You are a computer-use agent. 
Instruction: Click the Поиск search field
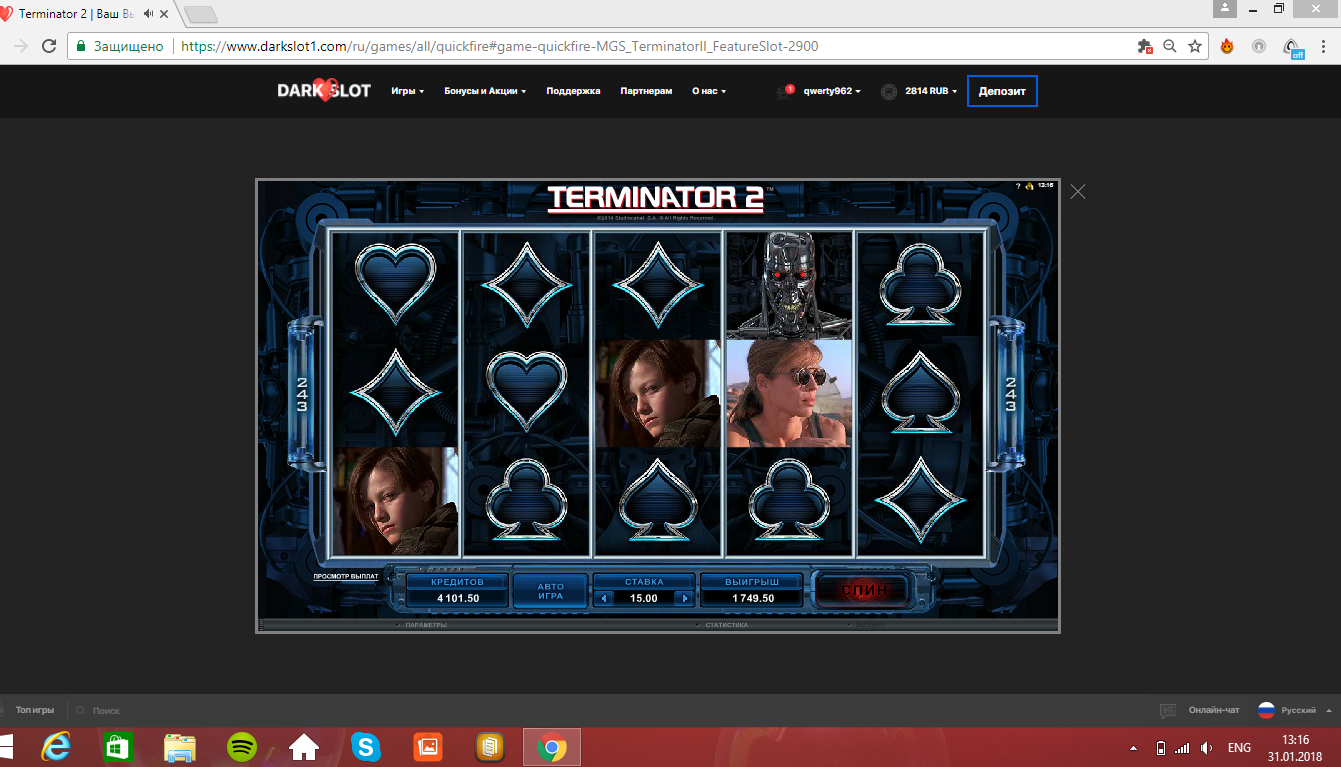click(x=106, y=711)
